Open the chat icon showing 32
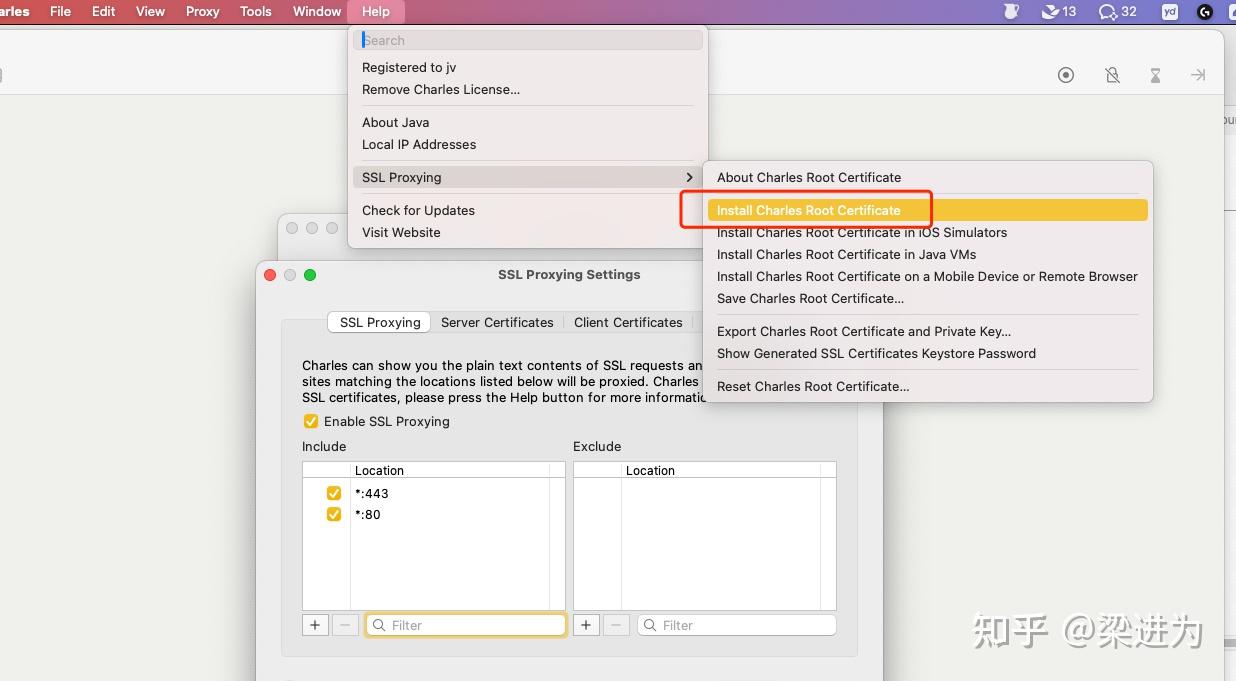 tap(1117, 12)
